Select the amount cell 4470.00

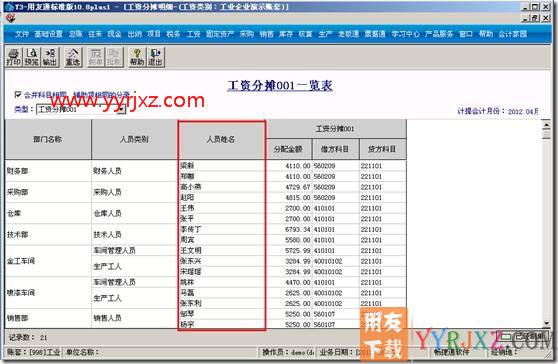point(289,283)
